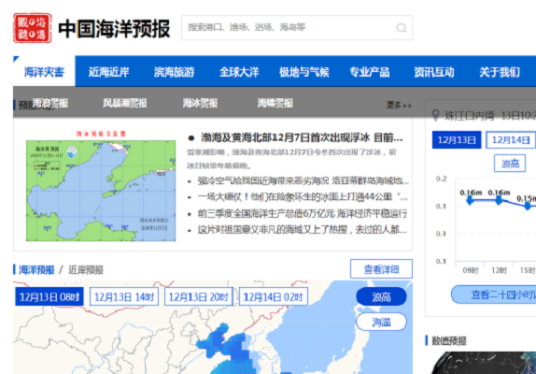This screenshot has height=374, width=536.
Task: Open the 滨海旅游 menu
Action: (x=174, y=72)
